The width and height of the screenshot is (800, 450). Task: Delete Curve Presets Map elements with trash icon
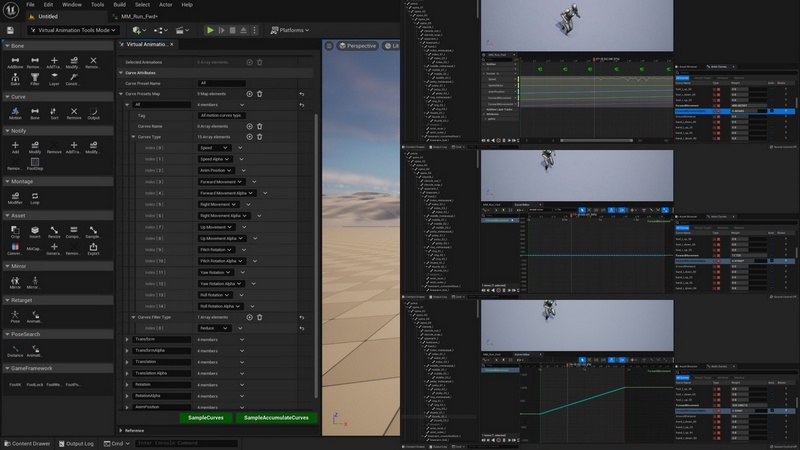(x=260, y=94)
